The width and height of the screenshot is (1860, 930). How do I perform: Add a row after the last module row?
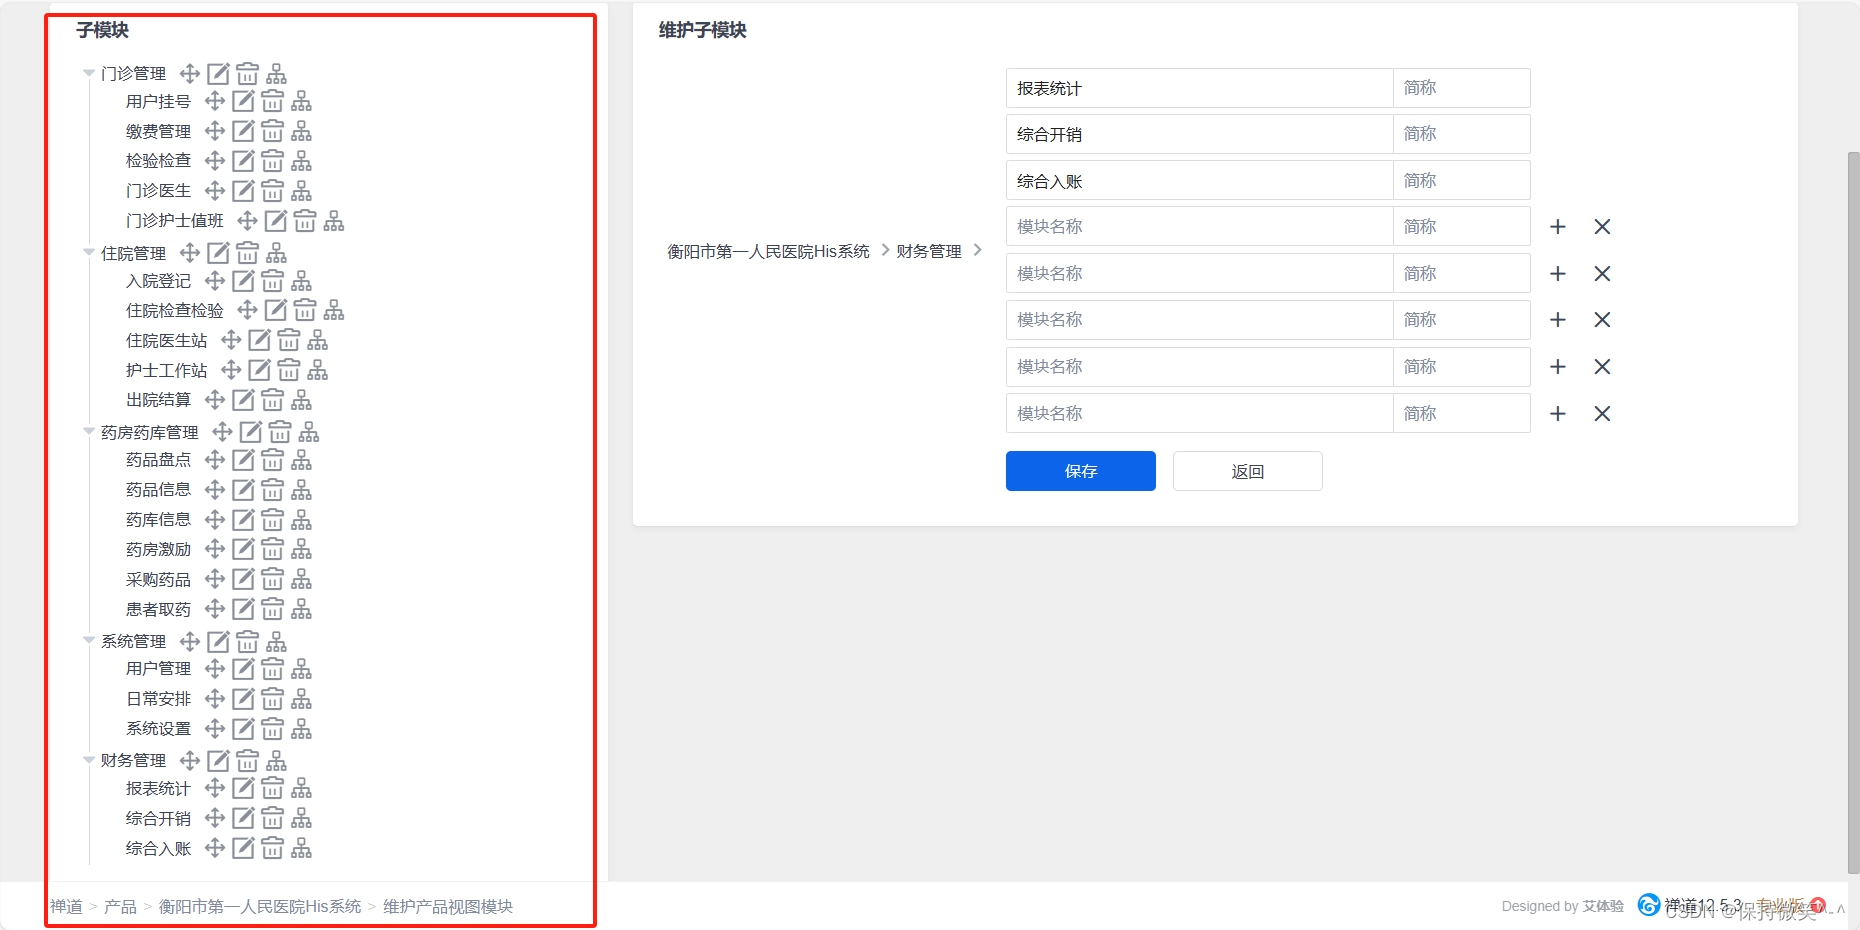click(x=1557, y=414)
